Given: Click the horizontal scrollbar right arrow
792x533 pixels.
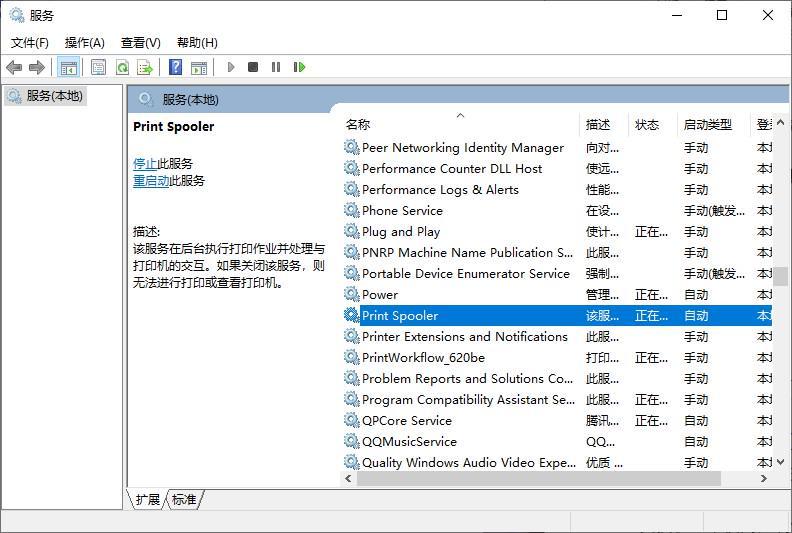Looking at the screenshot, I should pos(764,478).
